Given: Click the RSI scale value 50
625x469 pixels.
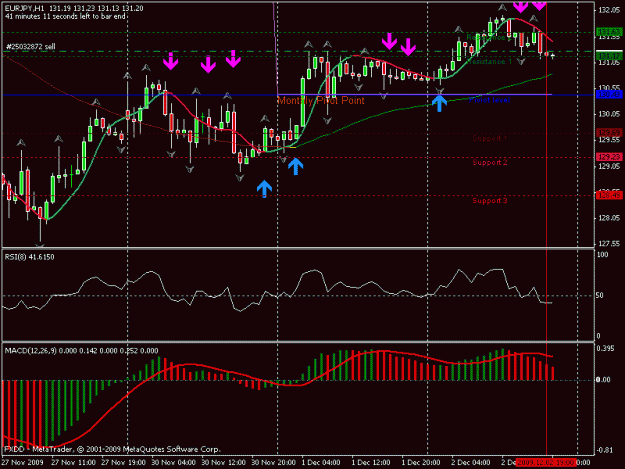Looking at the screenshot, I should coord(601,296).
